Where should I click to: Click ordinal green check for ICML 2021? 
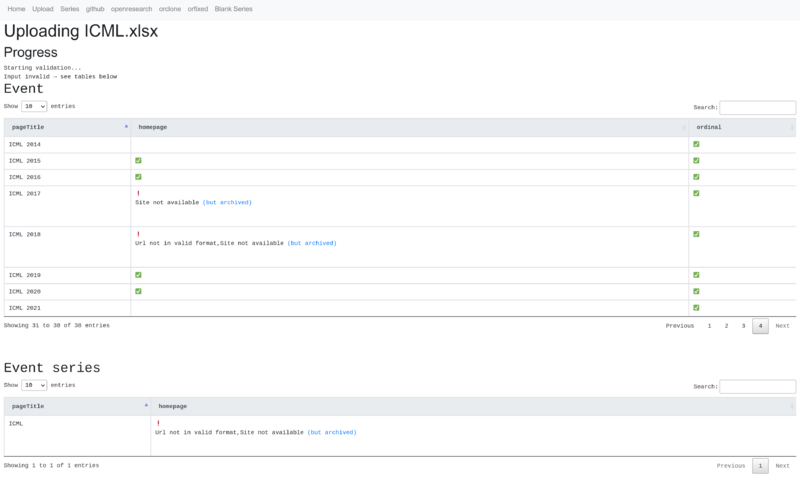click(696, 308)
